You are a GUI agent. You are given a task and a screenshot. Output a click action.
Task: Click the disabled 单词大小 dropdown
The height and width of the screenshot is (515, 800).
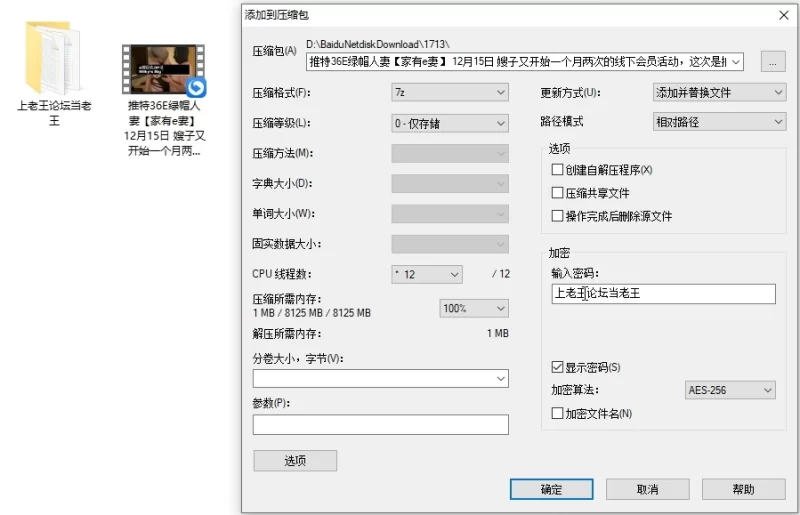click(x=450, y=214)
